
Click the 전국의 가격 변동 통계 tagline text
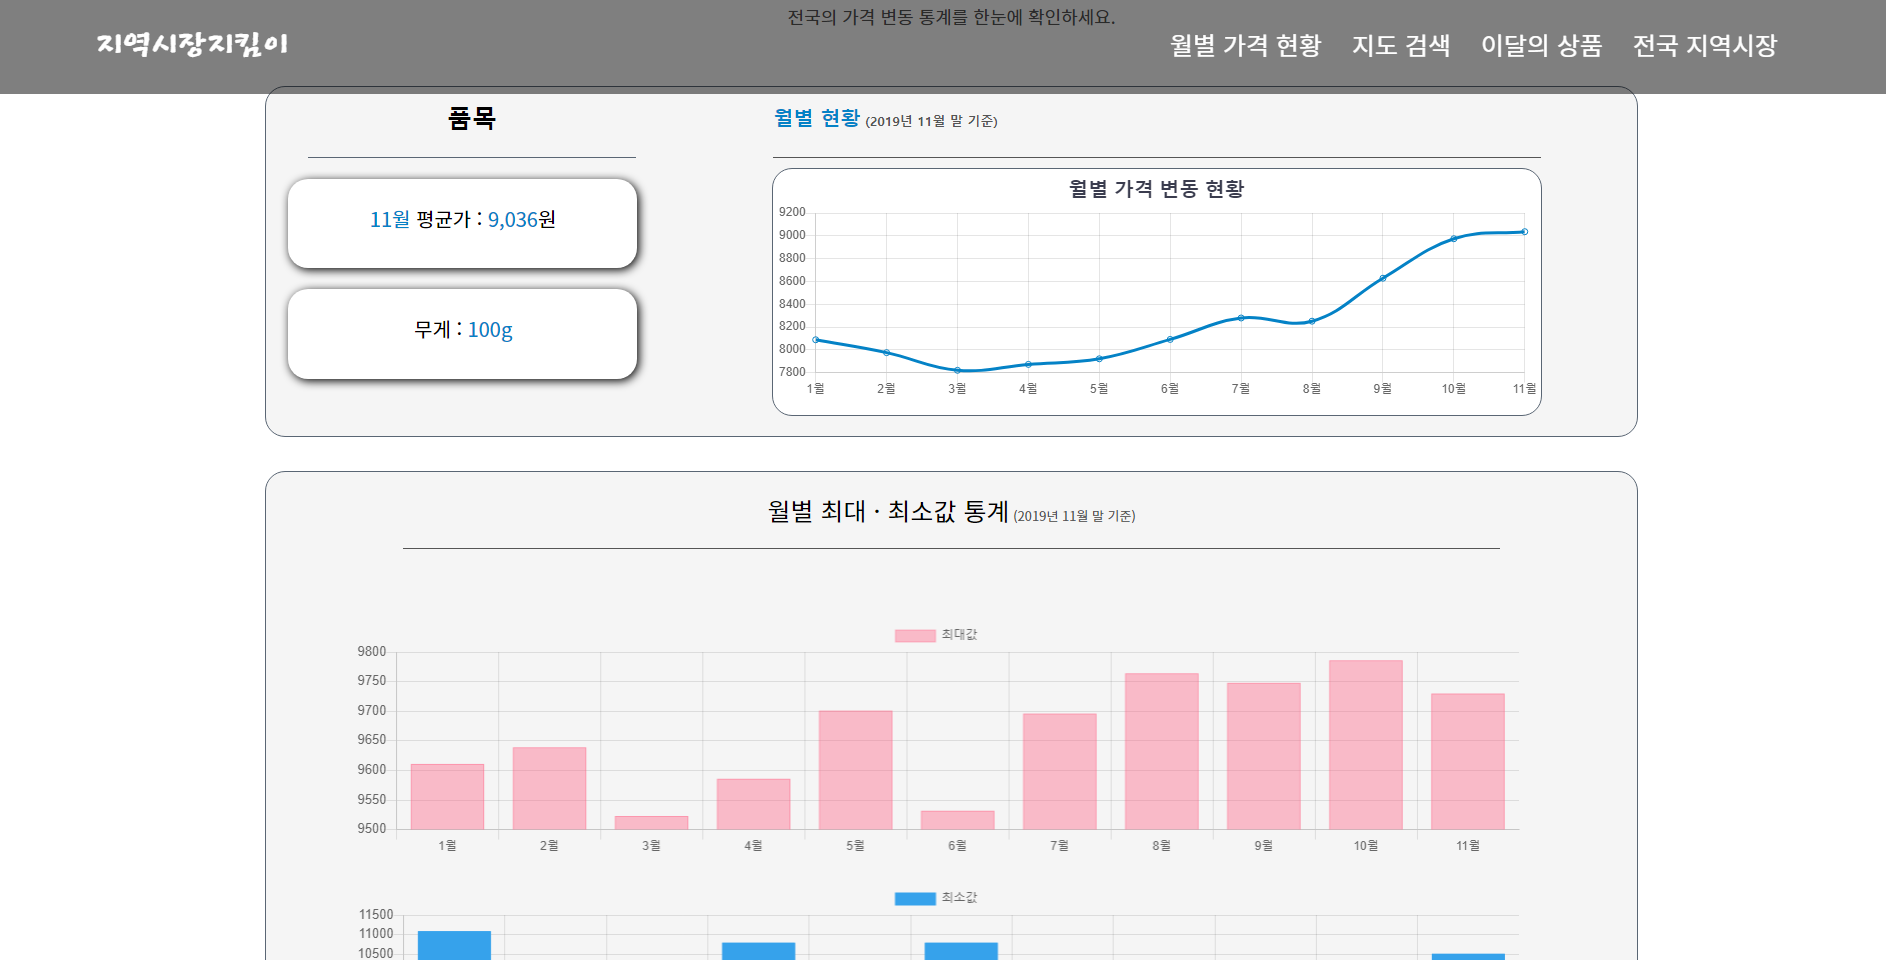tap(951, 17)
